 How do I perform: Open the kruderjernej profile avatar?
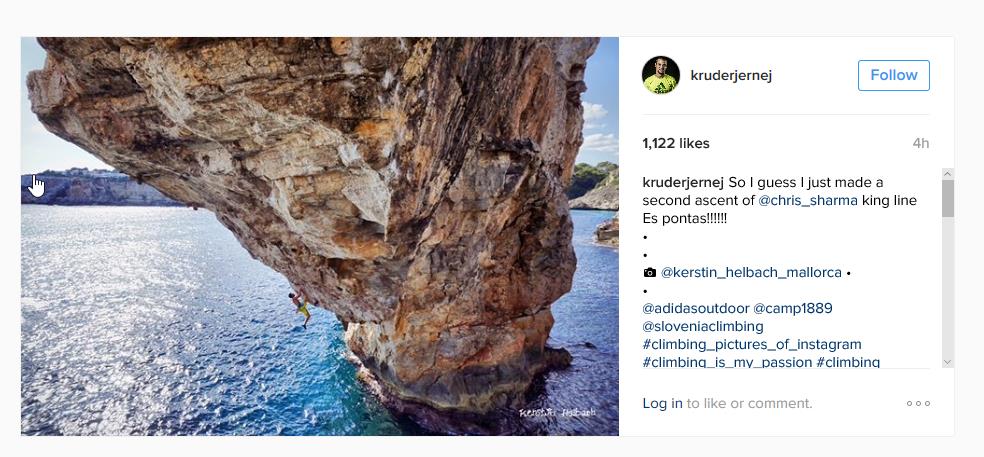(661, 75)
